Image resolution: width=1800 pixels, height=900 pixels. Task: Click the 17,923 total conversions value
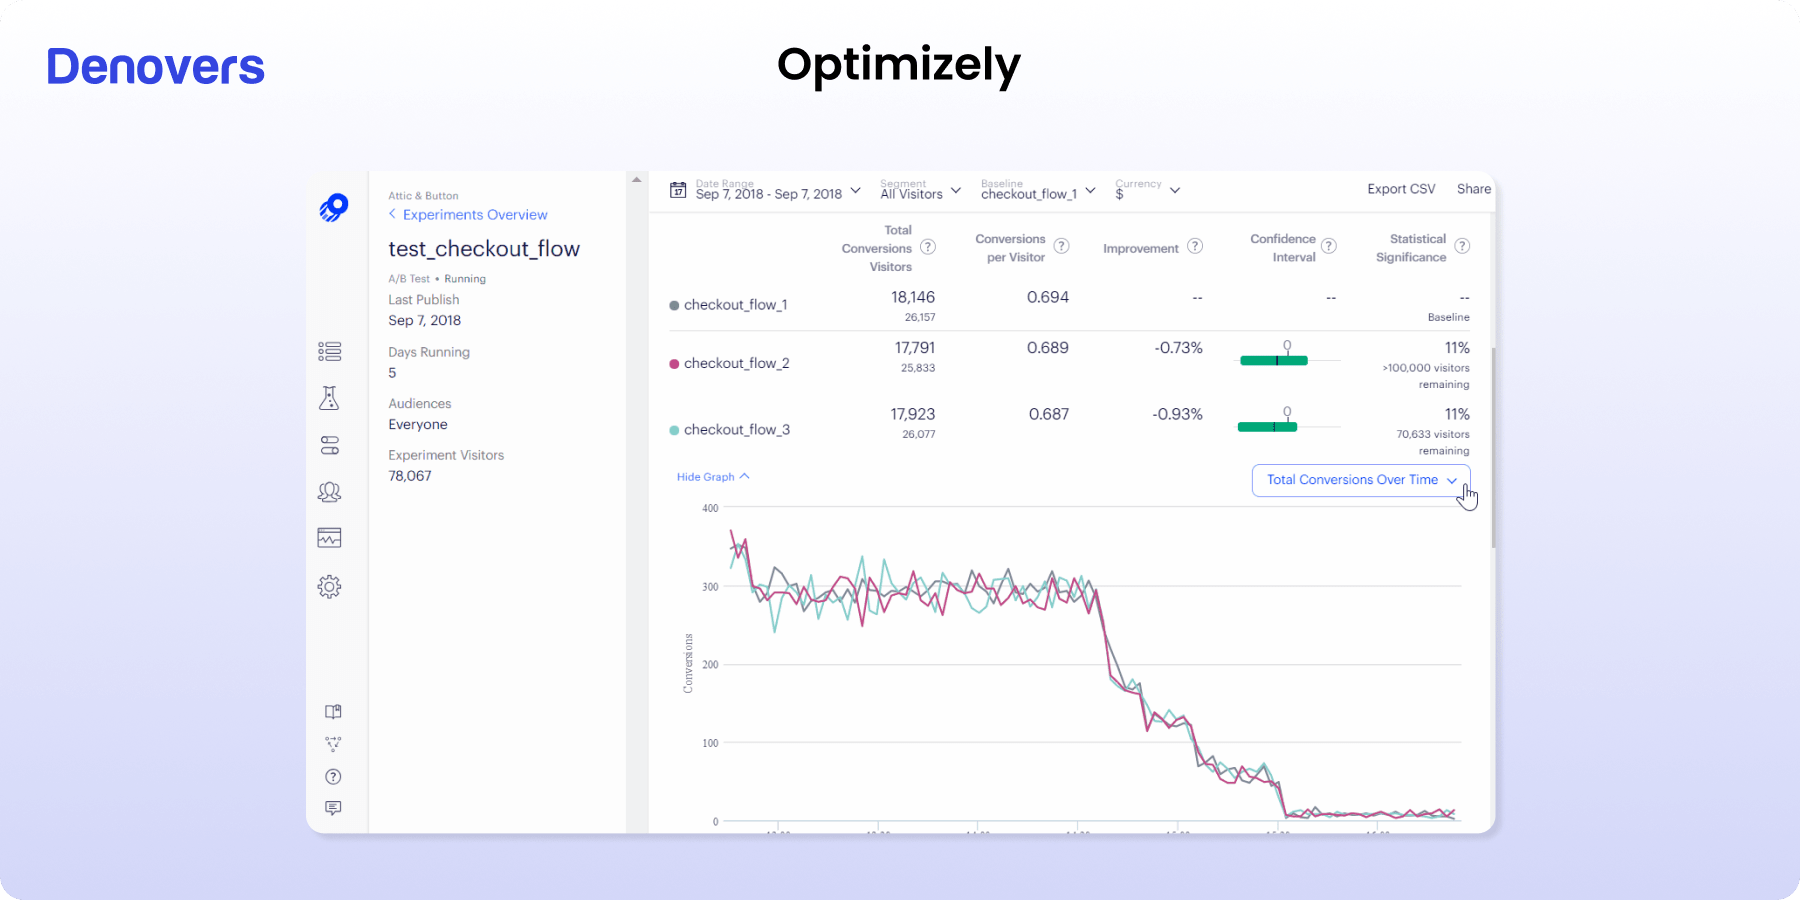point(913,414)
